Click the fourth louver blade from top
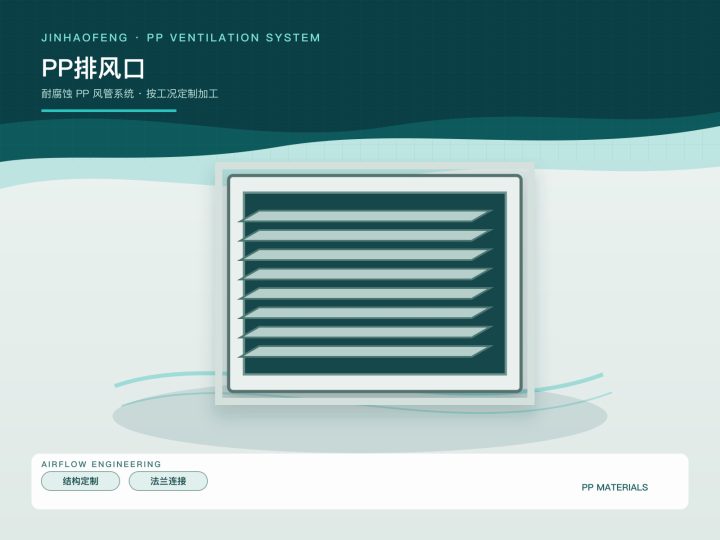The width and height of the screenshot is (720, 540). (x=366, y=274)
